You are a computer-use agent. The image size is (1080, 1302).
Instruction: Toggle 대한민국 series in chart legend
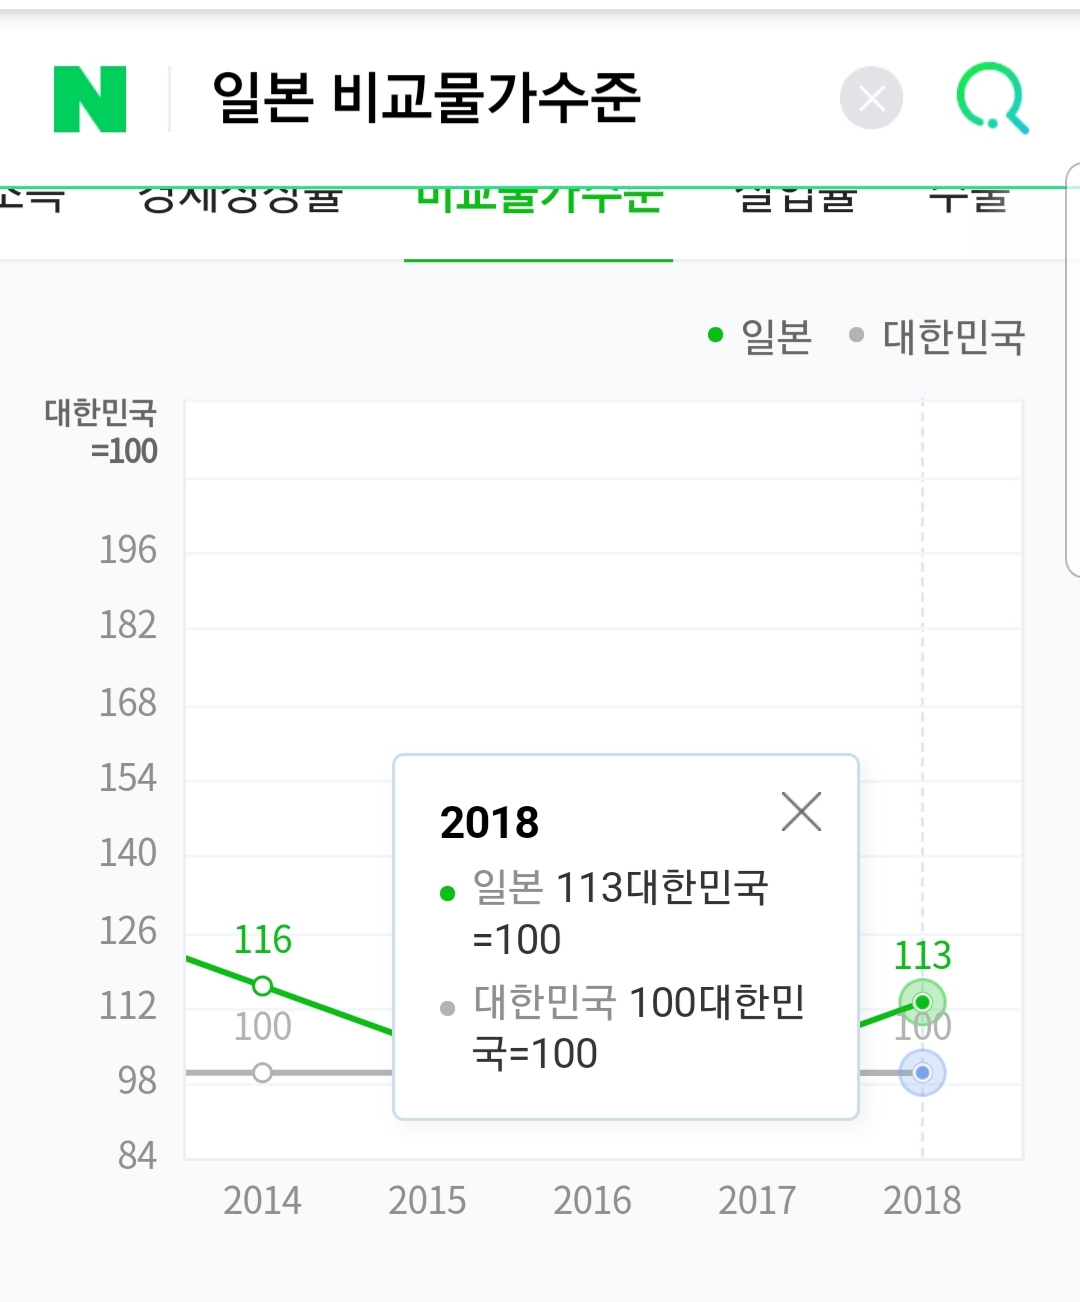click(936, 337)
